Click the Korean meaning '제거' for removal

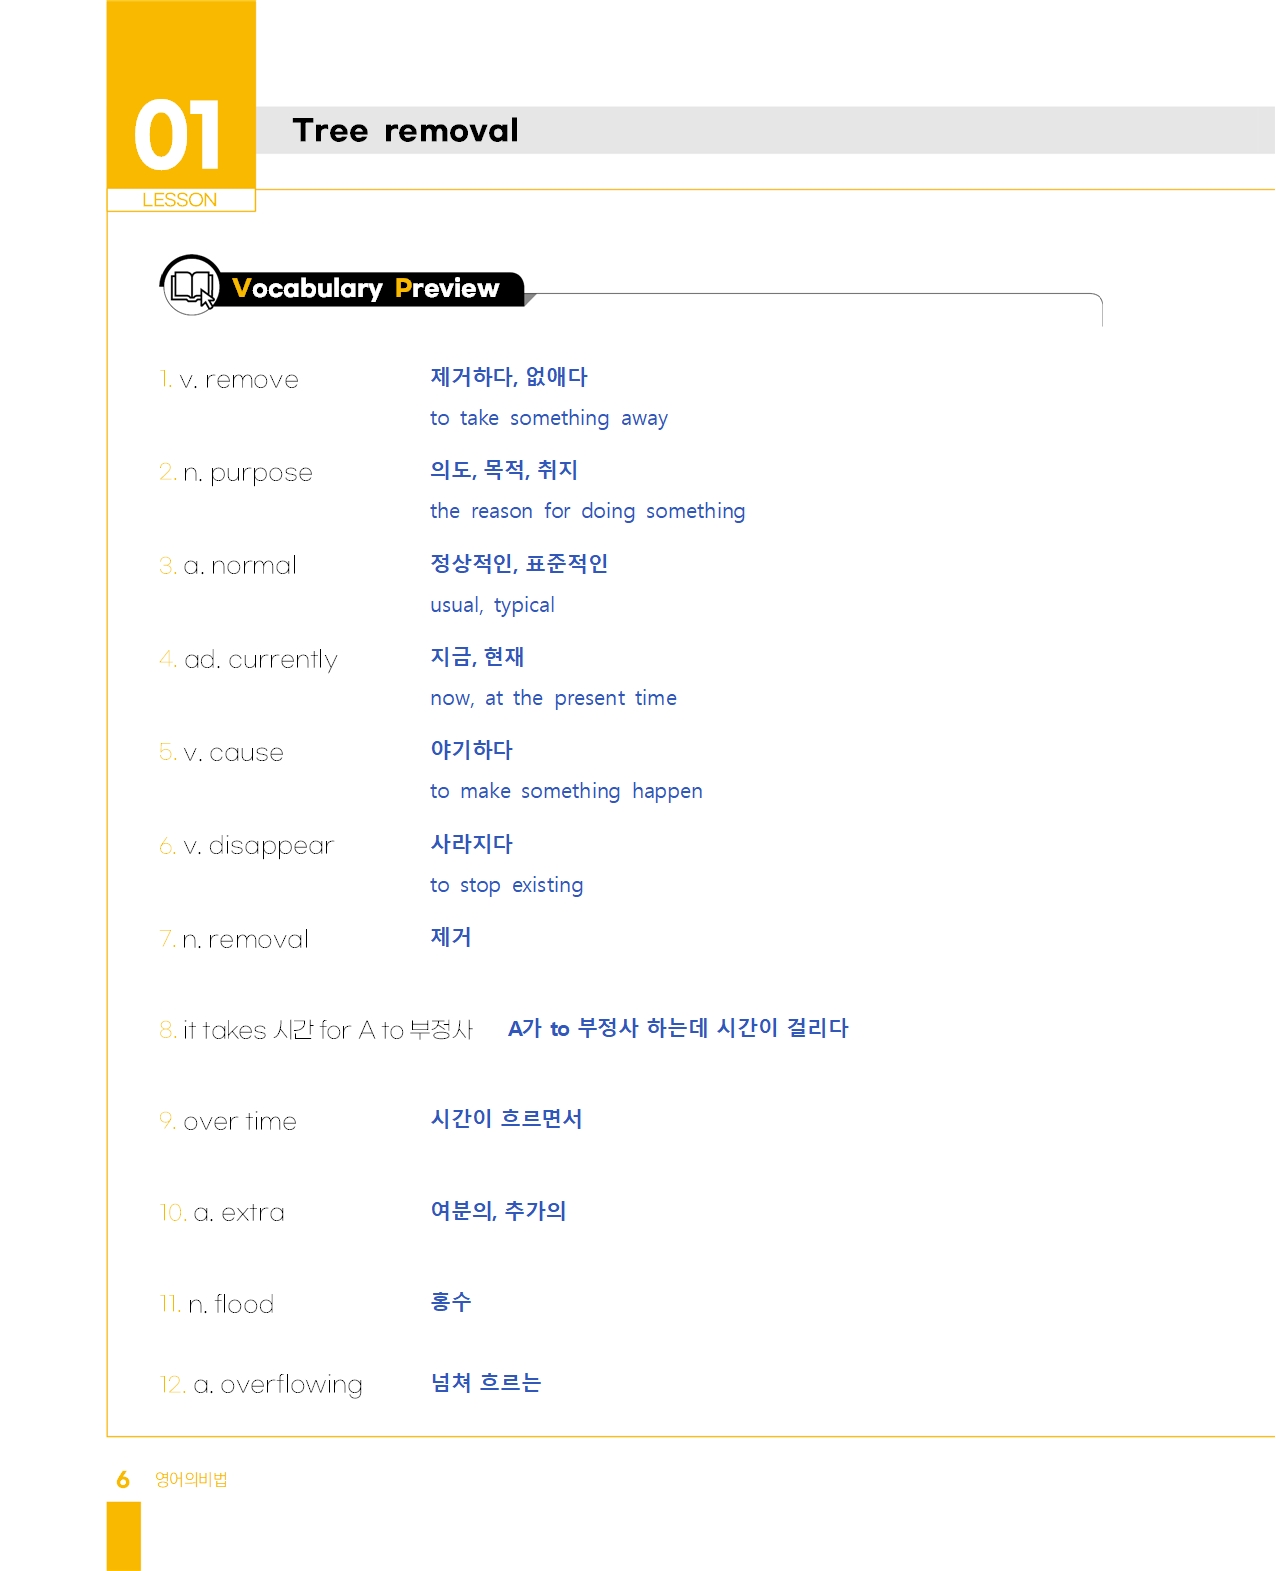[x=450, y=937]
